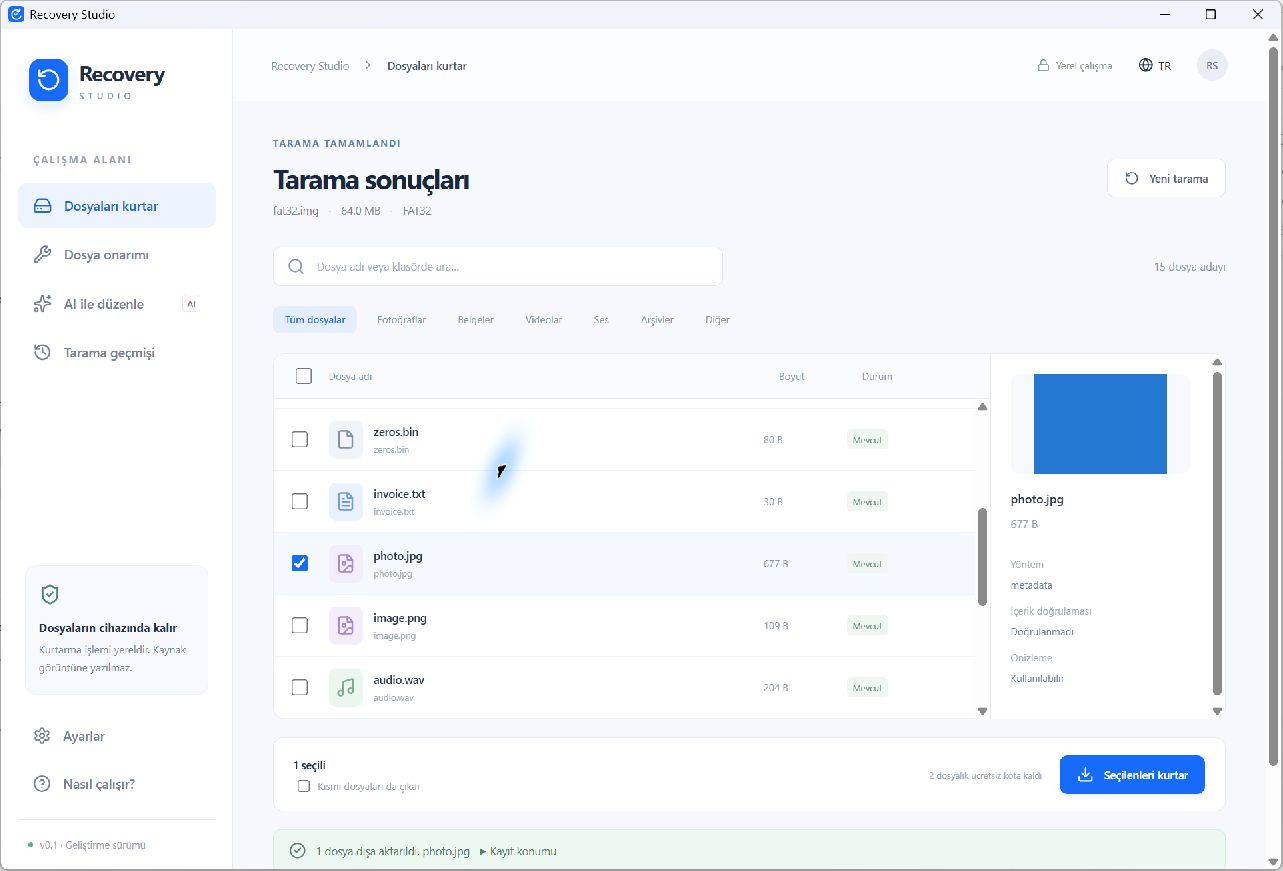Uncheck the photo.jpg checkbox
Image resolution: width=1283 pixels, height=871 pixels.
click(x=300, y=563)
